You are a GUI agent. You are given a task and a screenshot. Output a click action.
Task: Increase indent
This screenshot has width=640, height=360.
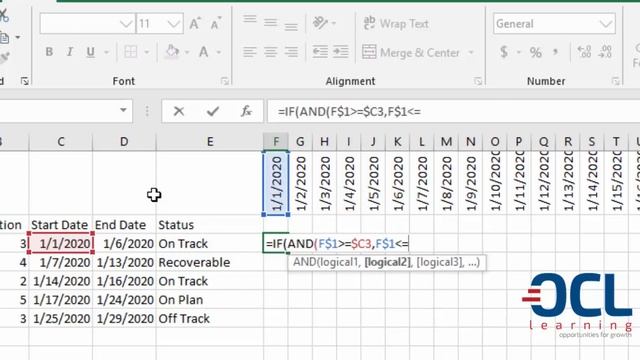pos(341,52)
